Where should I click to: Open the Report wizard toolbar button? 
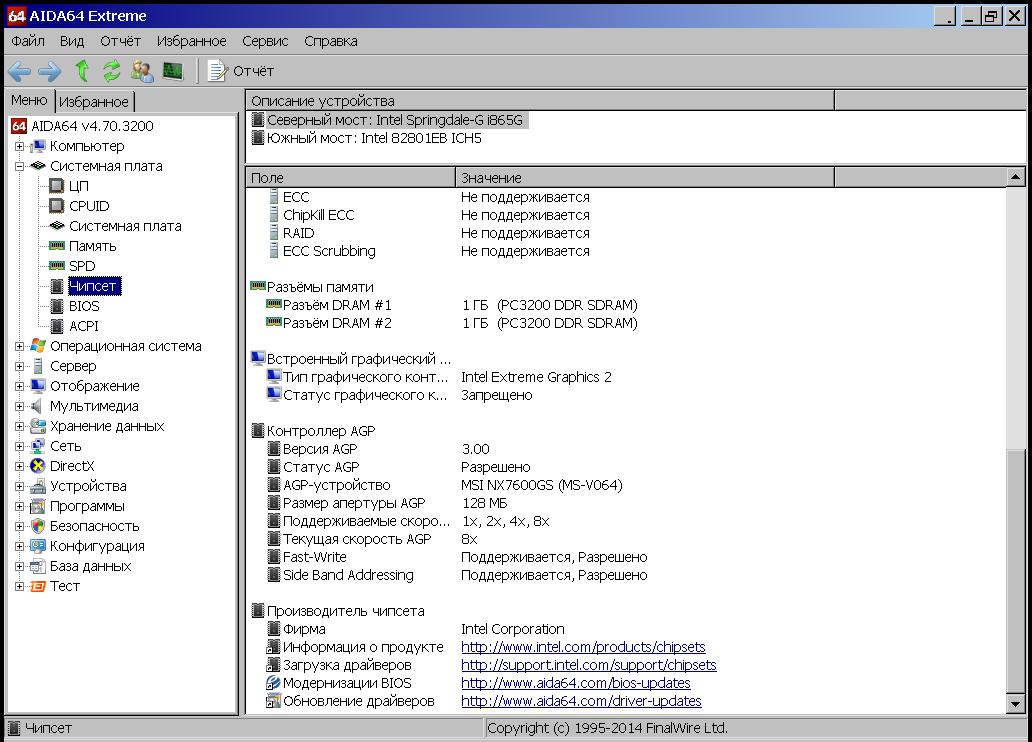241,71
